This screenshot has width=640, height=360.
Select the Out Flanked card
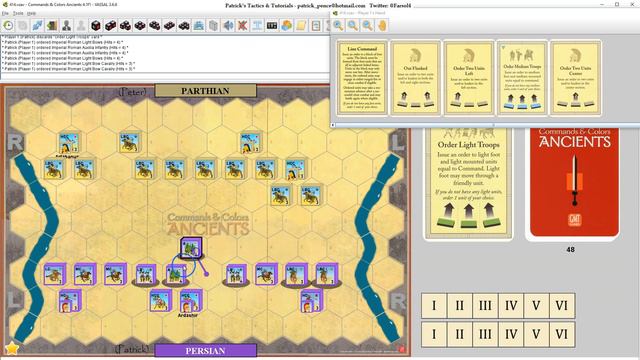(x=416, y=78)
